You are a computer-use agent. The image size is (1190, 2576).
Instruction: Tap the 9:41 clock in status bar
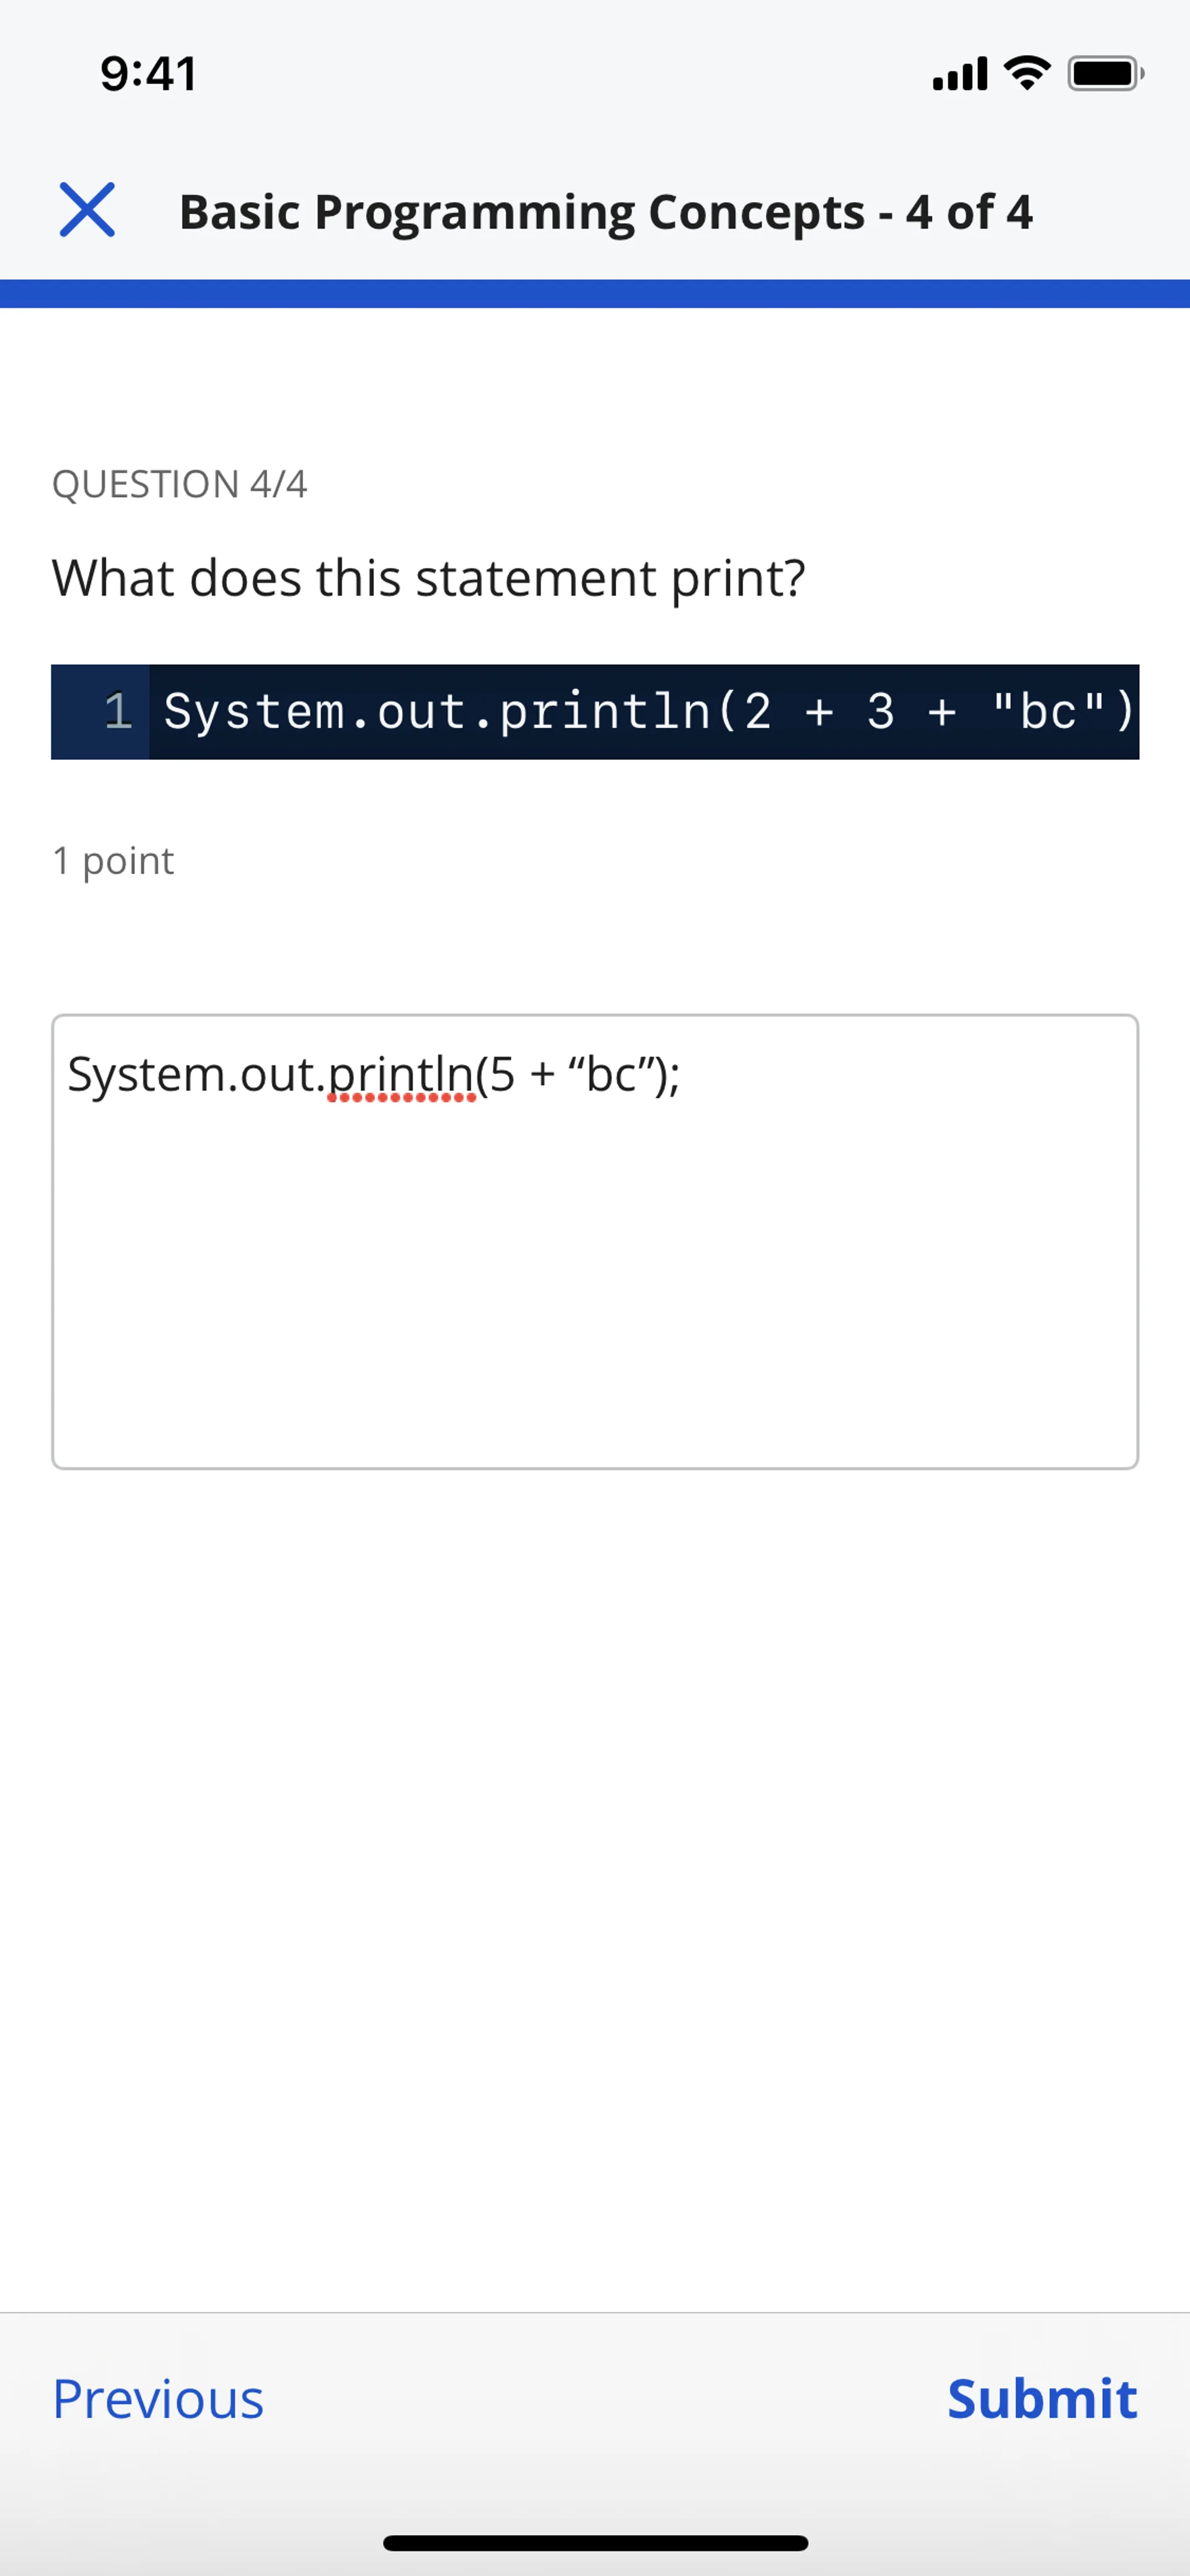pyautogui.click(x=149, y=74)
